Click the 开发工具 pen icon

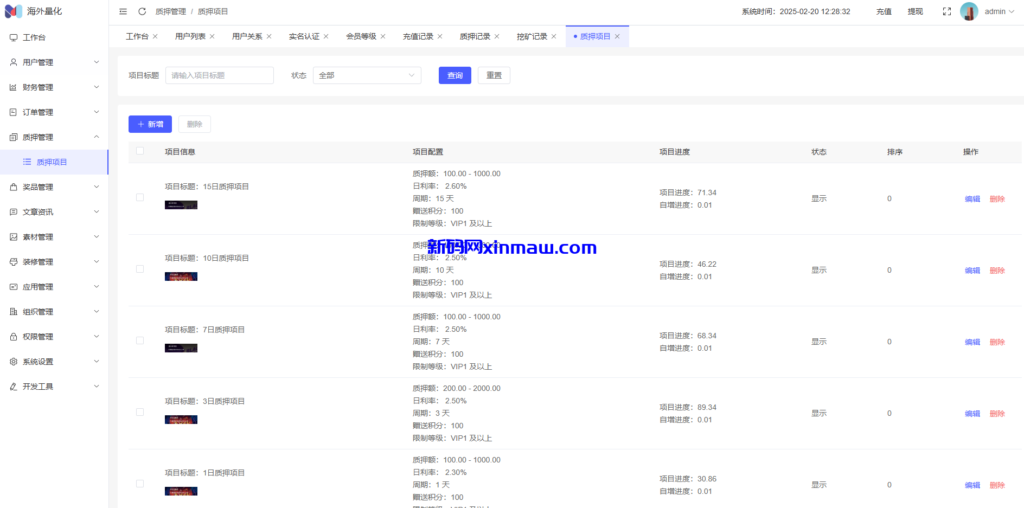[13, 387]
